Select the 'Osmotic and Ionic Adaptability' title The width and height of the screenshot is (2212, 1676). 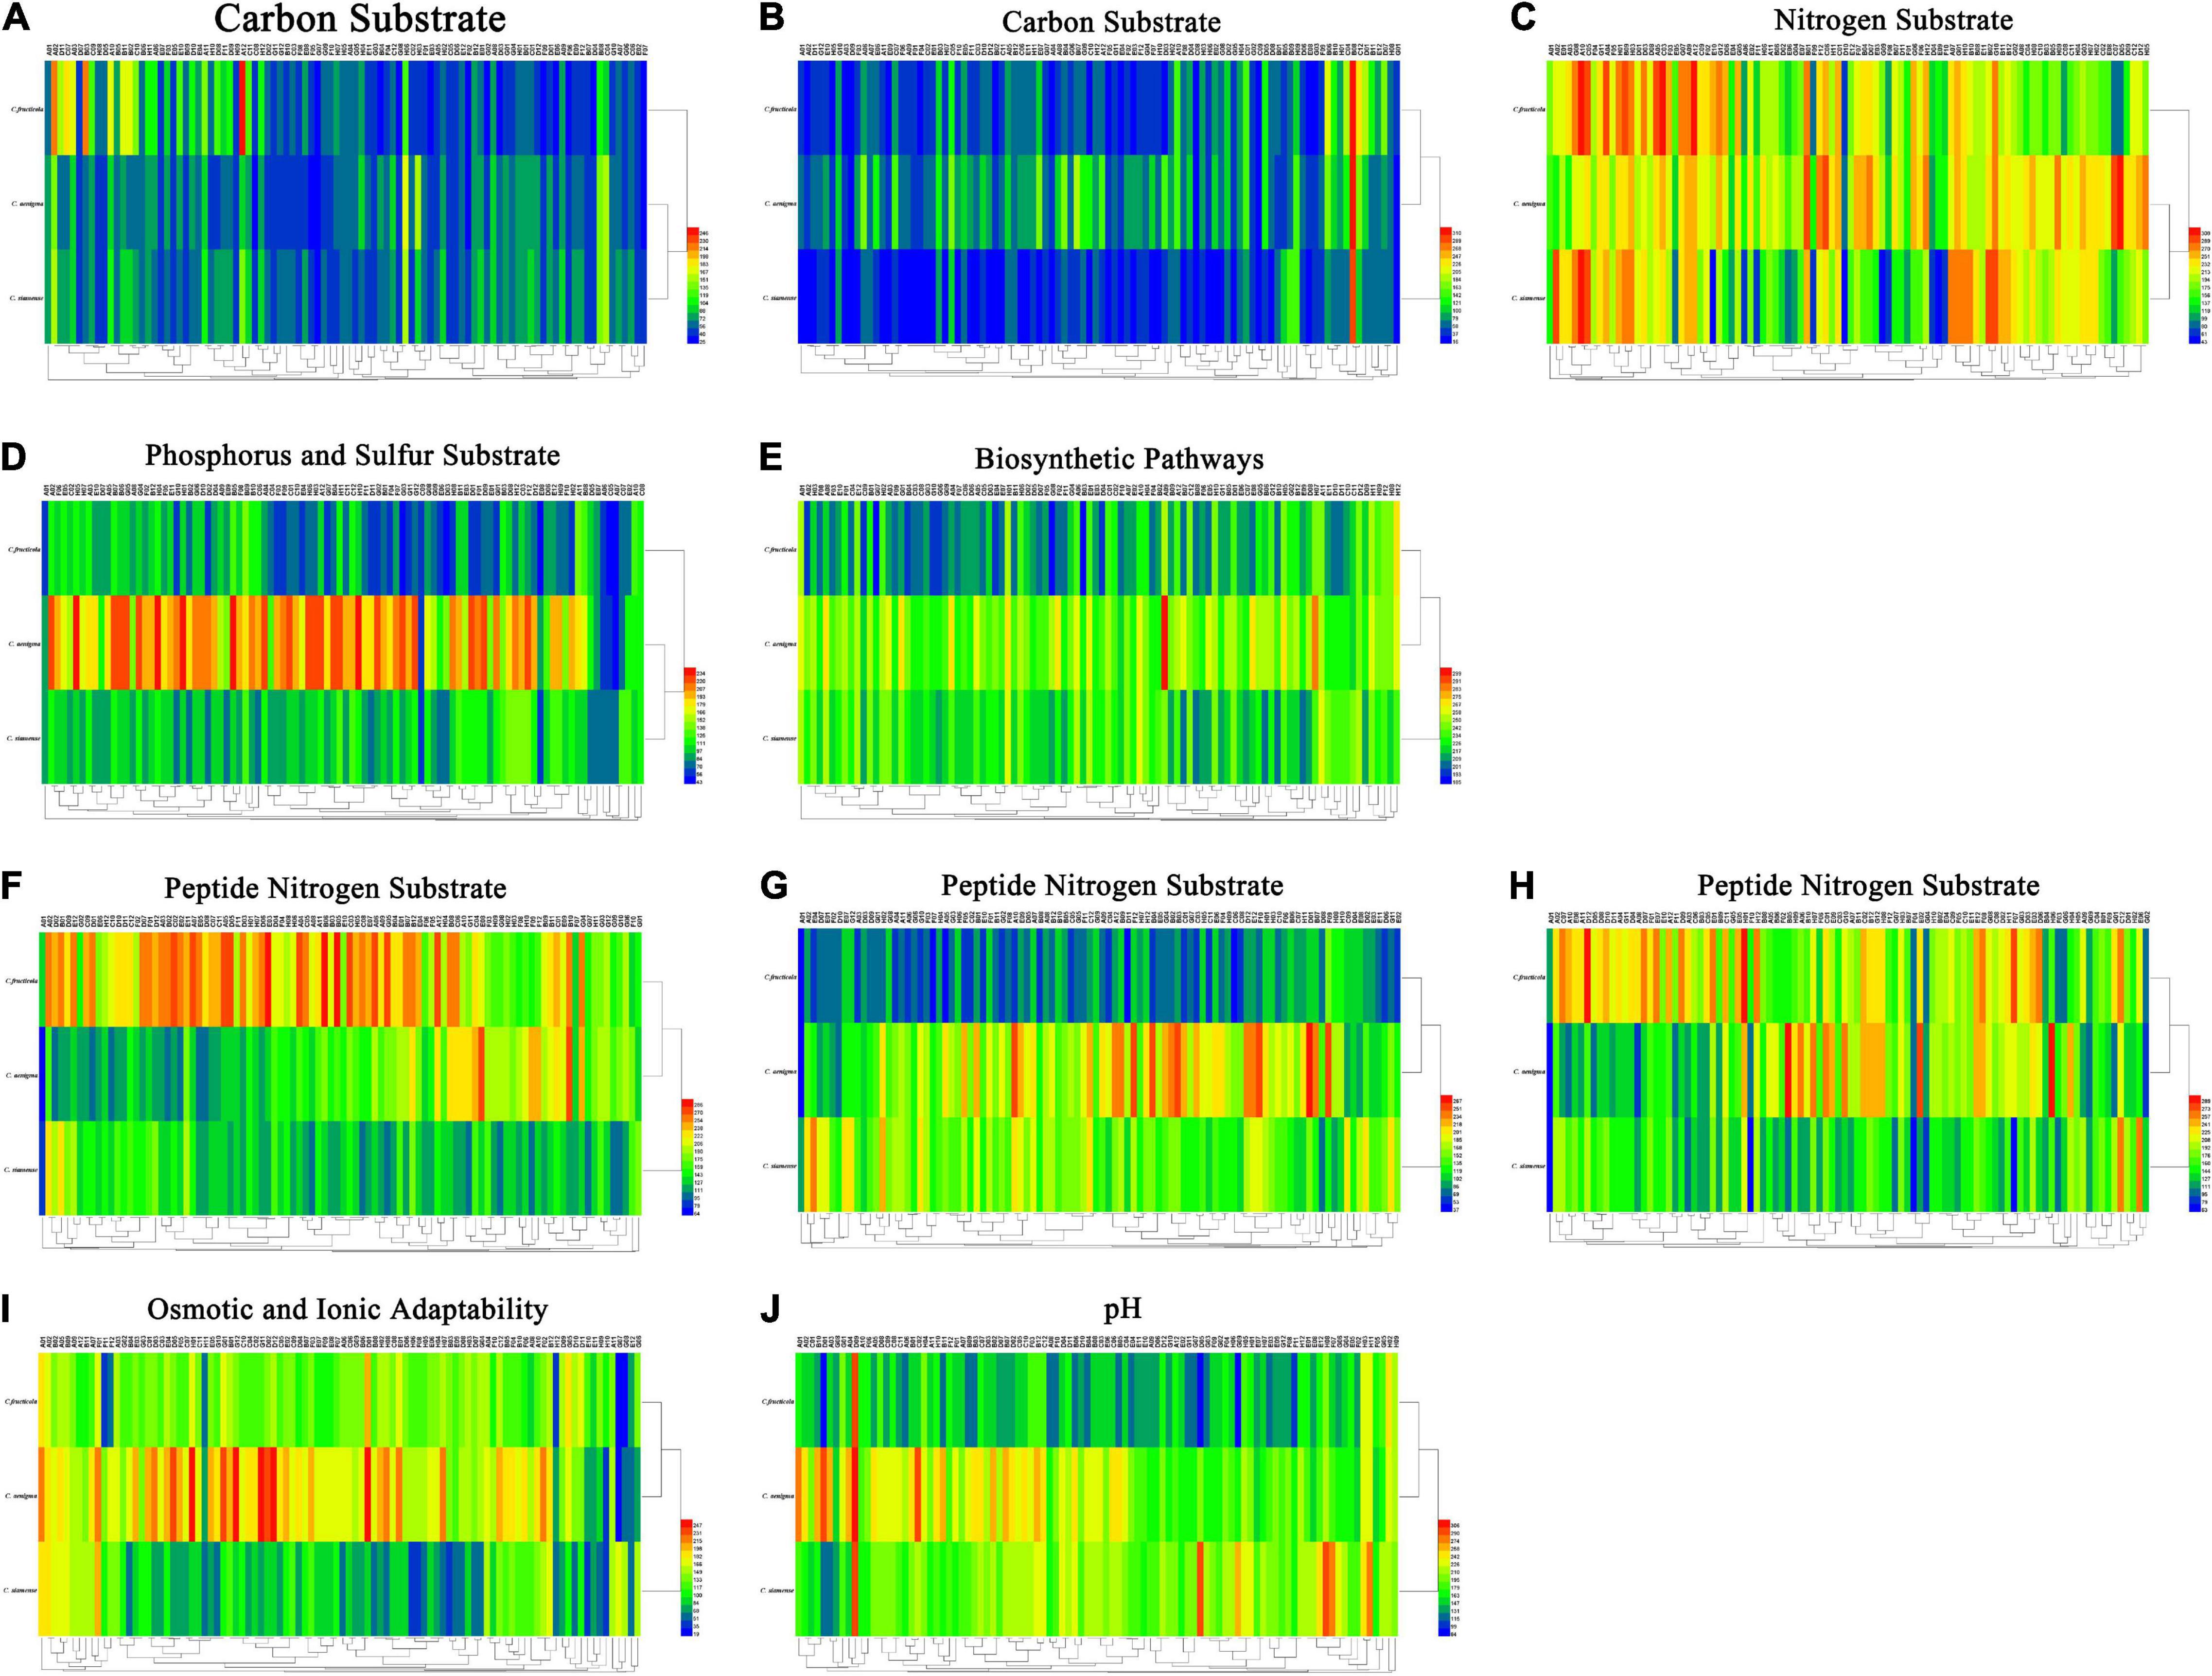pyautogui.click(x=347, y=1310)
